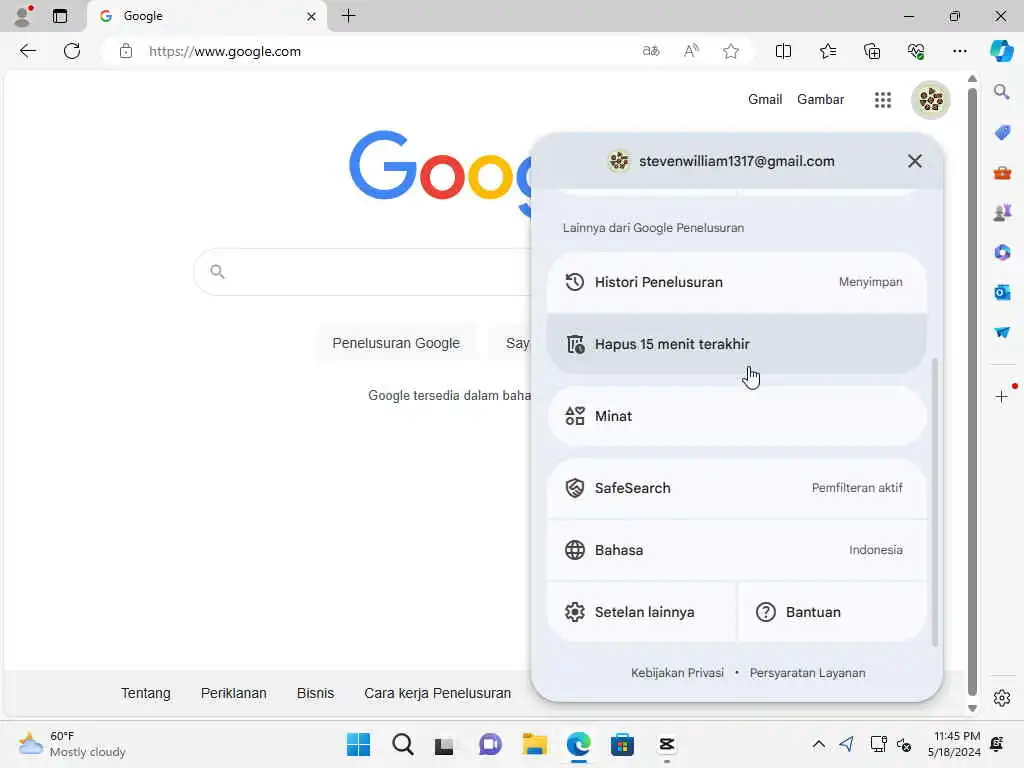Open Edge profile icon in title bar

coord(23,16)
